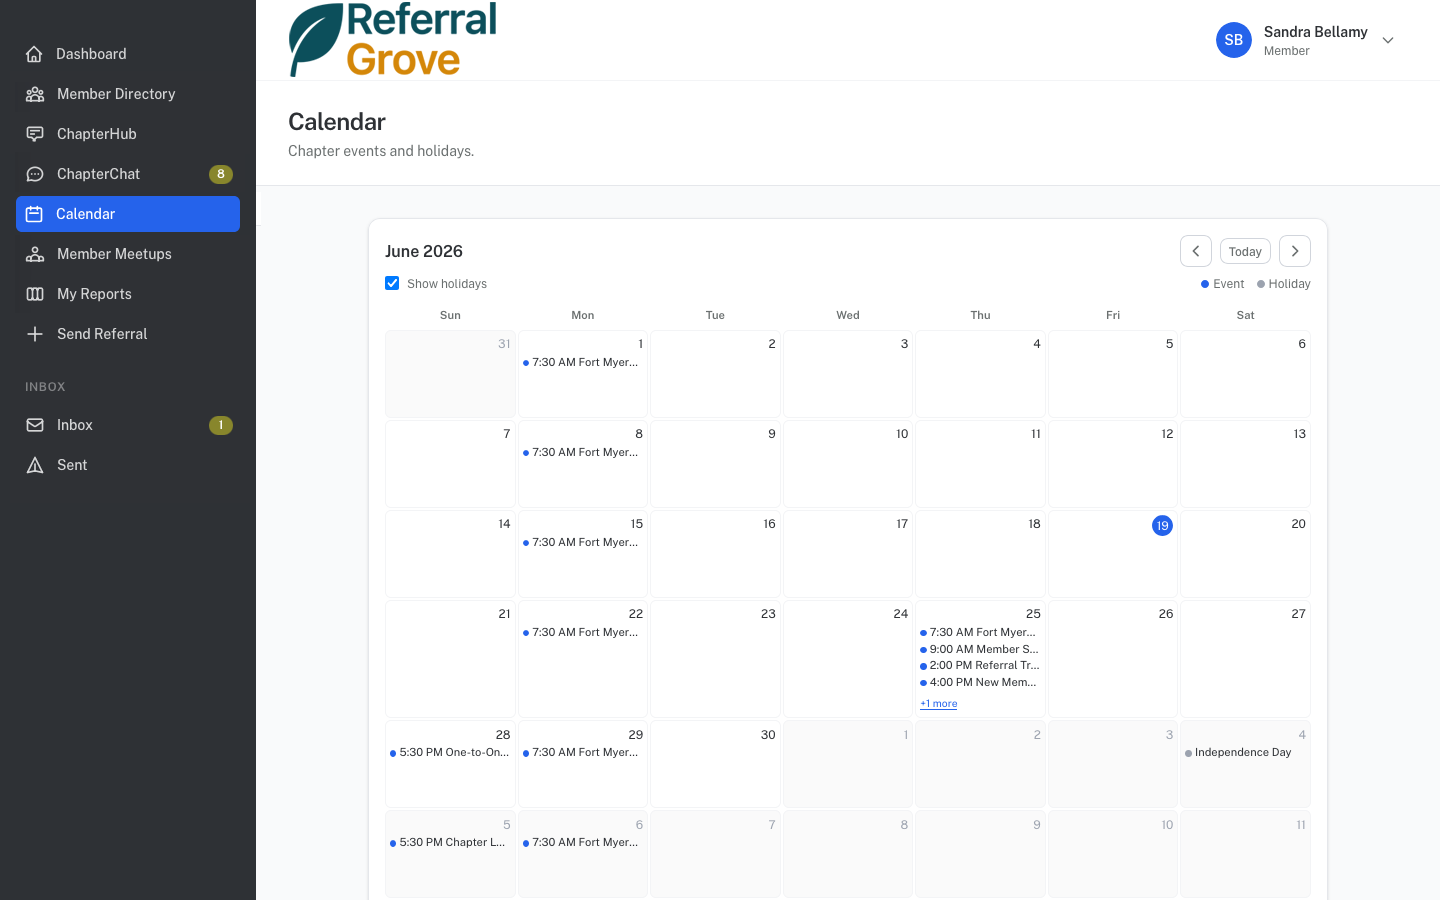Go to previous month with left arrow
Screen dimensions: 1440x900
coord(1196,251)
